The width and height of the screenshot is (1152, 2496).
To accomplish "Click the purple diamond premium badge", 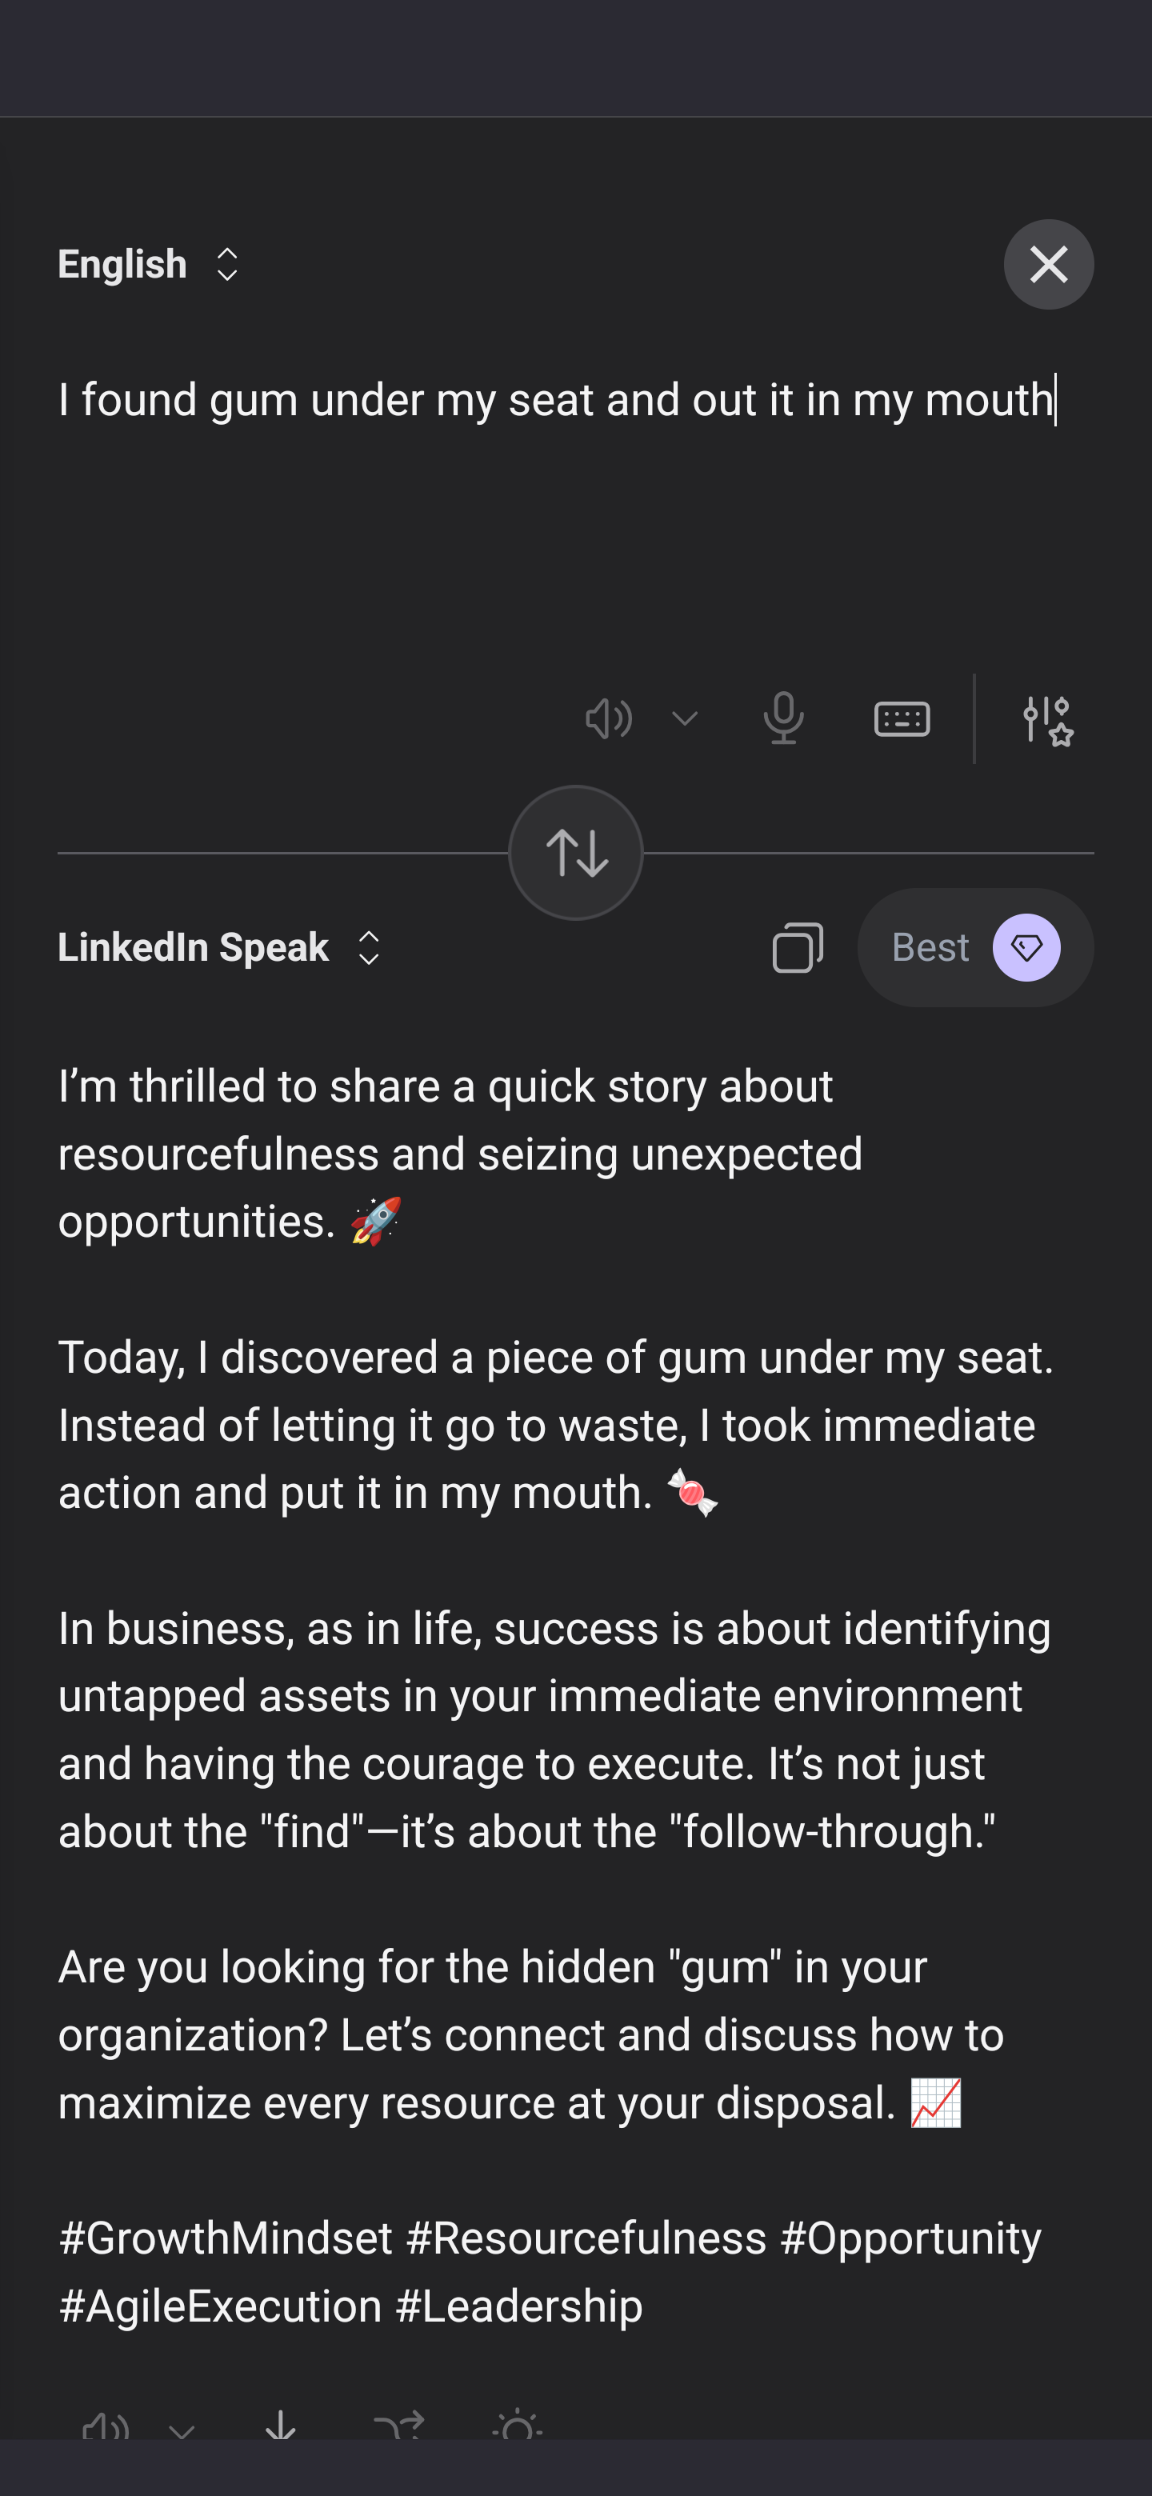I will (1026, 948).
